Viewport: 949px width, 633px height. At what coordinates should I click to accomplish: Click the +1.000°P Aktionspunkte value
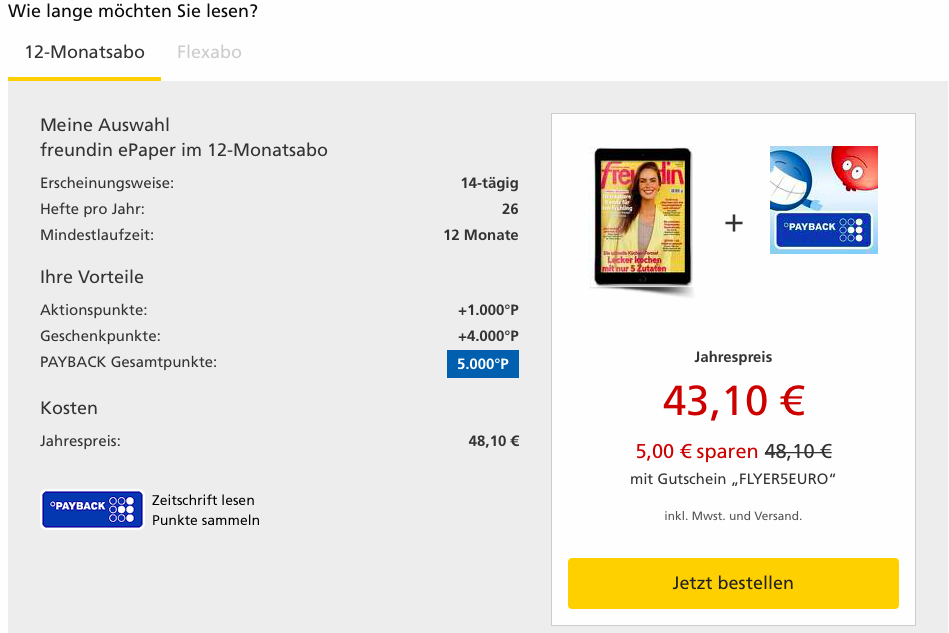coord(488,310)
